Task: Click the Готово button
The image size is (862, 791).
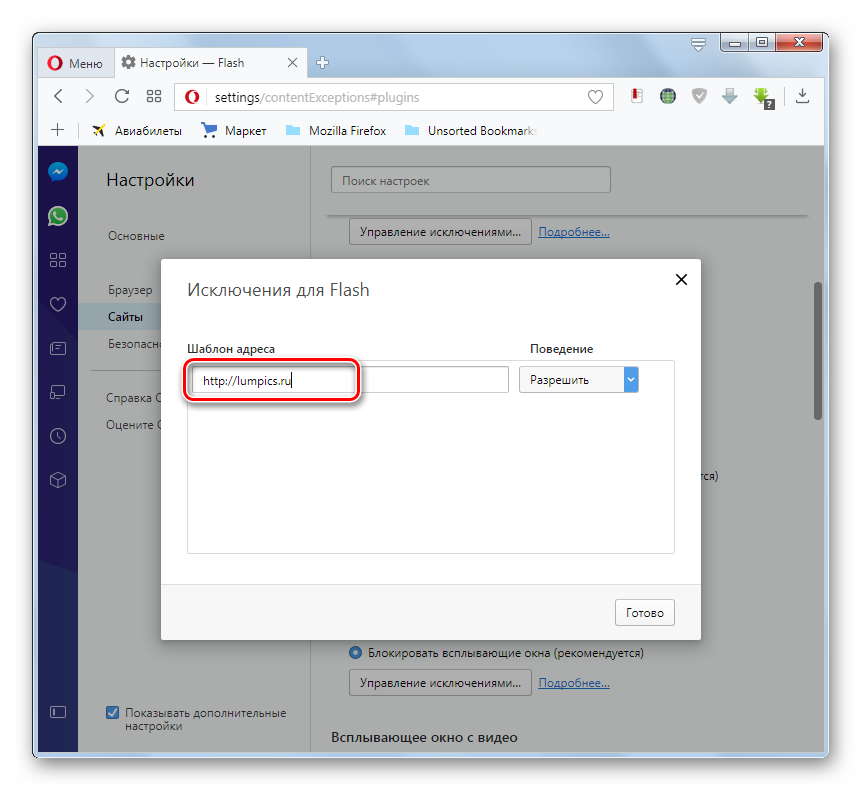Action: click(x=645, y=612)
